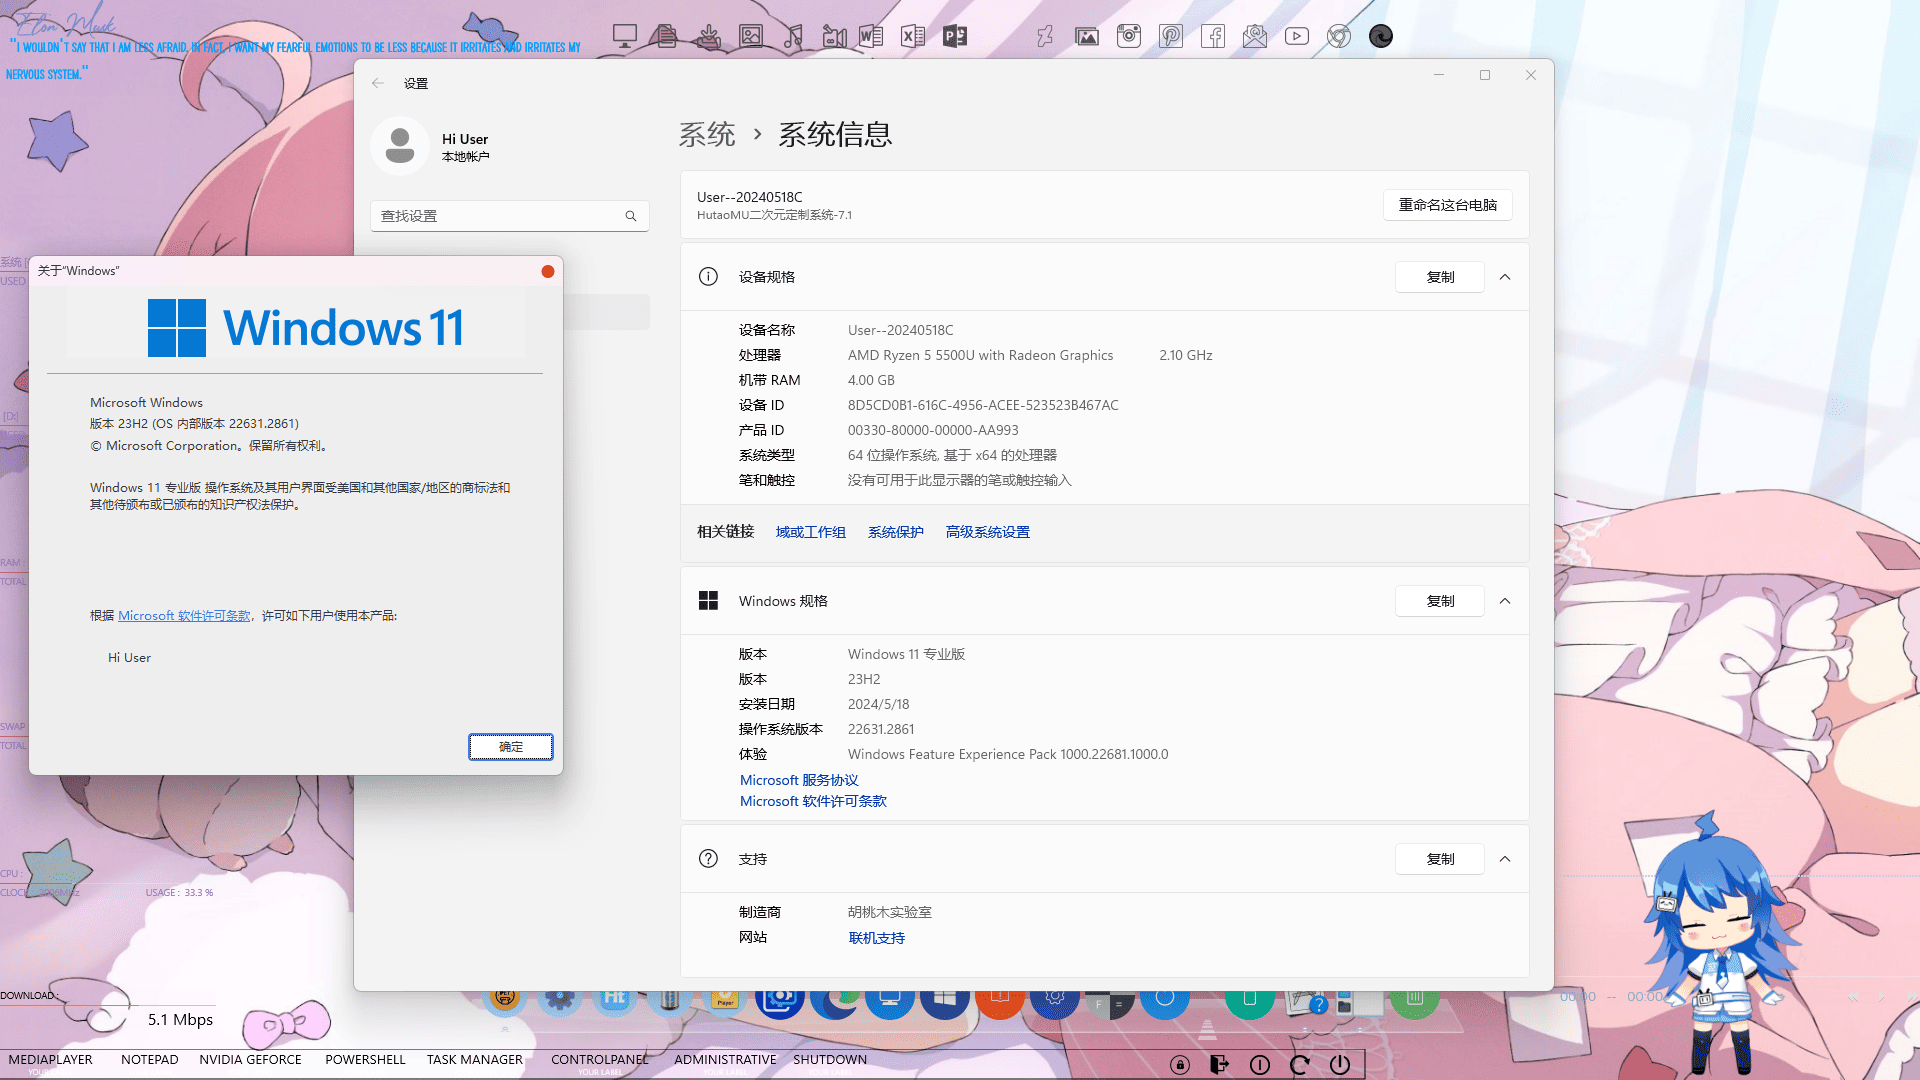Click the 确定 button in About Windows dialog
Screen dimensions: 1920x1080
510,747
